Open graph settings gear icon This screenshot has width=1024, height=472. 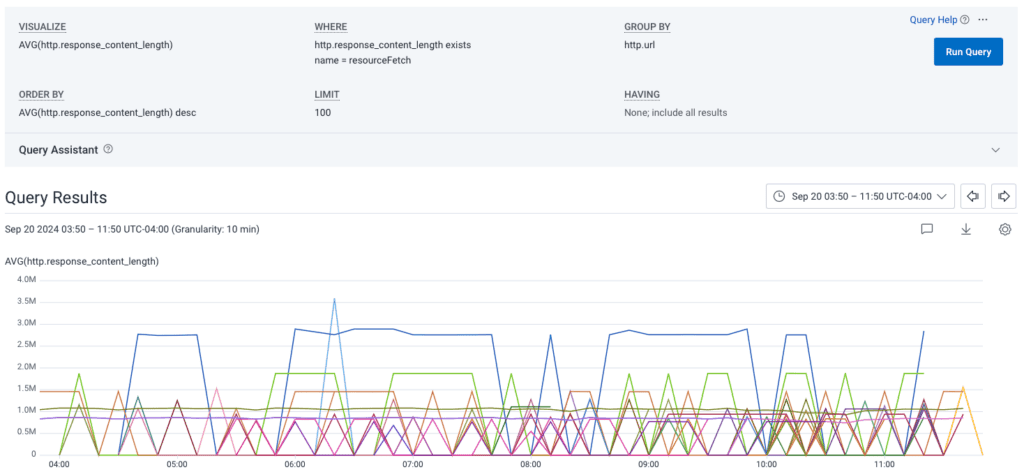(x=1005, y=229)
